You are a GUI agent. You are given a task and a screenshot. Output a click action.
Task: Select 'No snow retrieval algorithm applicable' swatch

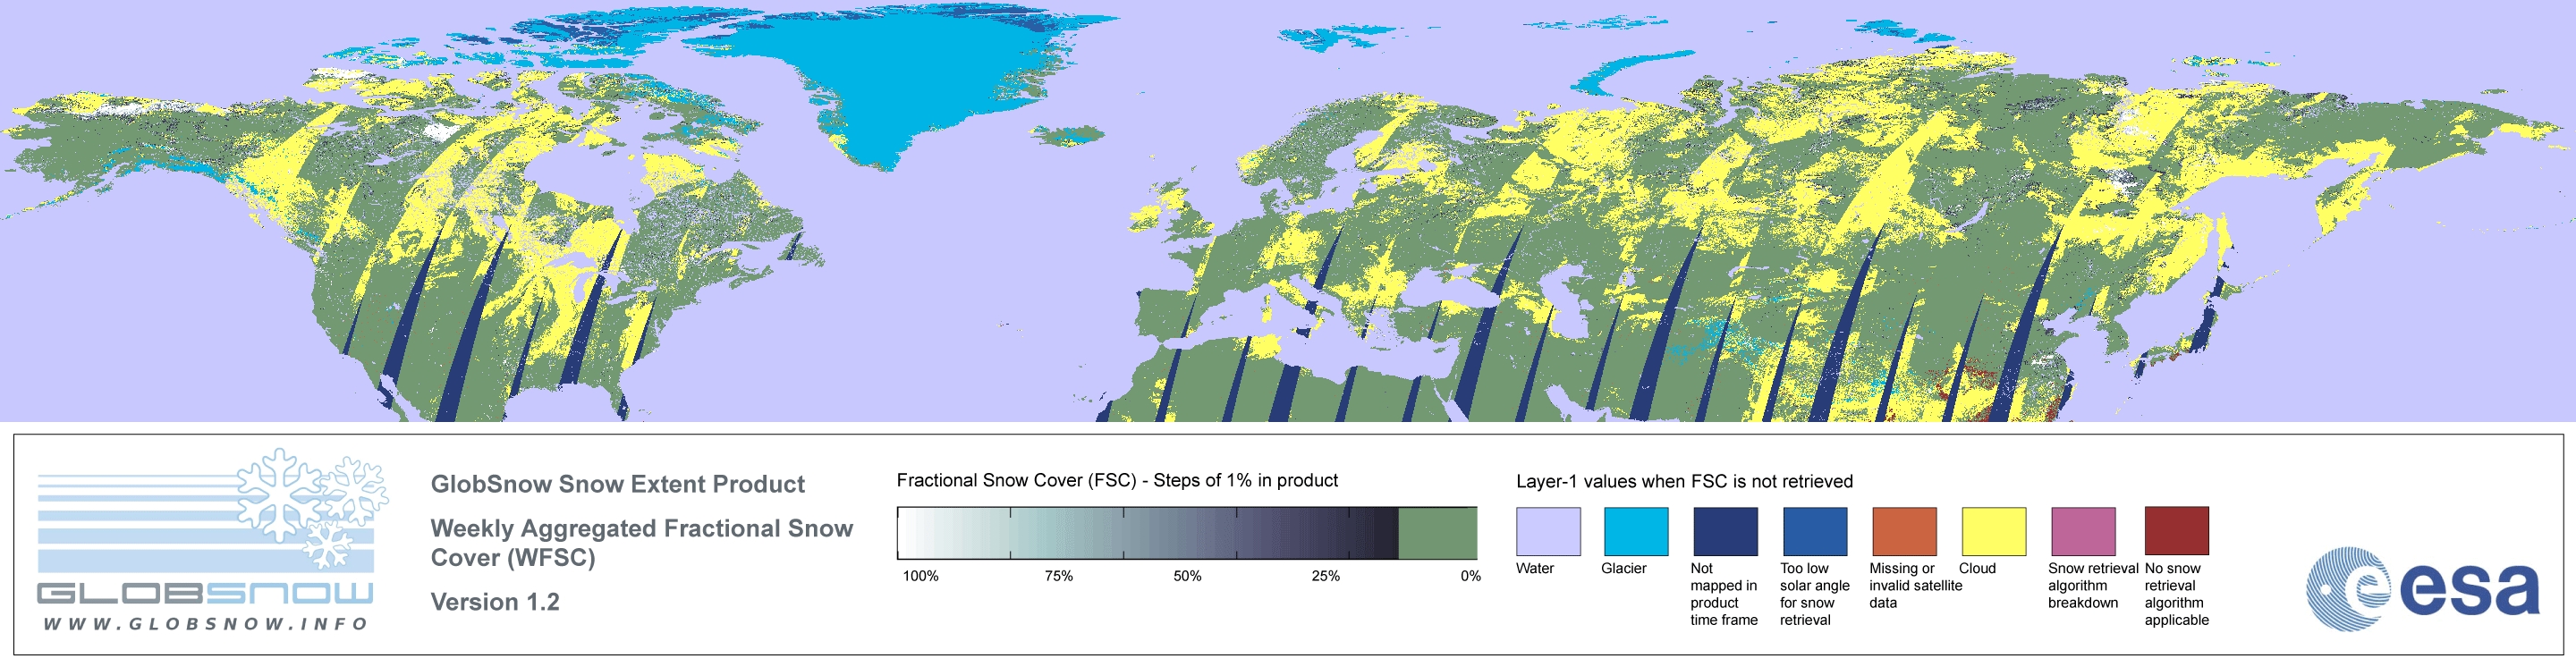coord(2177,531)
